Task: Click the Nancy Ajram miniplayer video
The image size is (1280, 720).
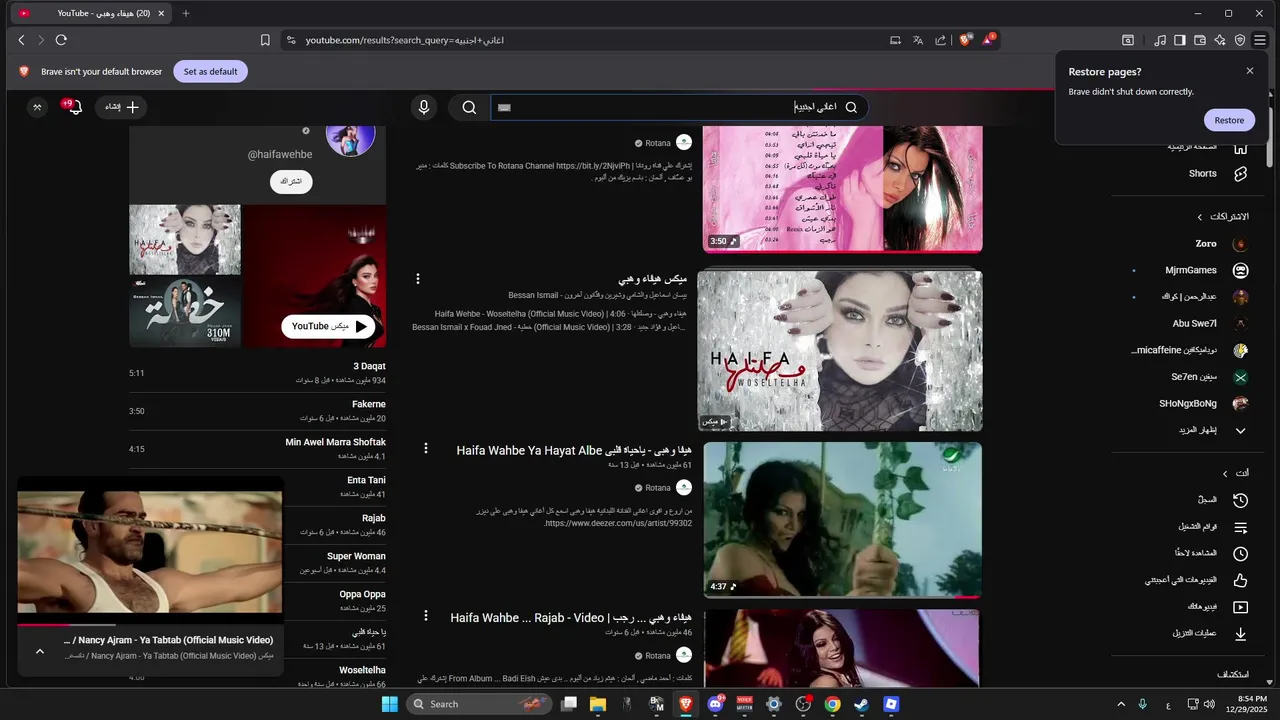Action: (x=150, y=551)
